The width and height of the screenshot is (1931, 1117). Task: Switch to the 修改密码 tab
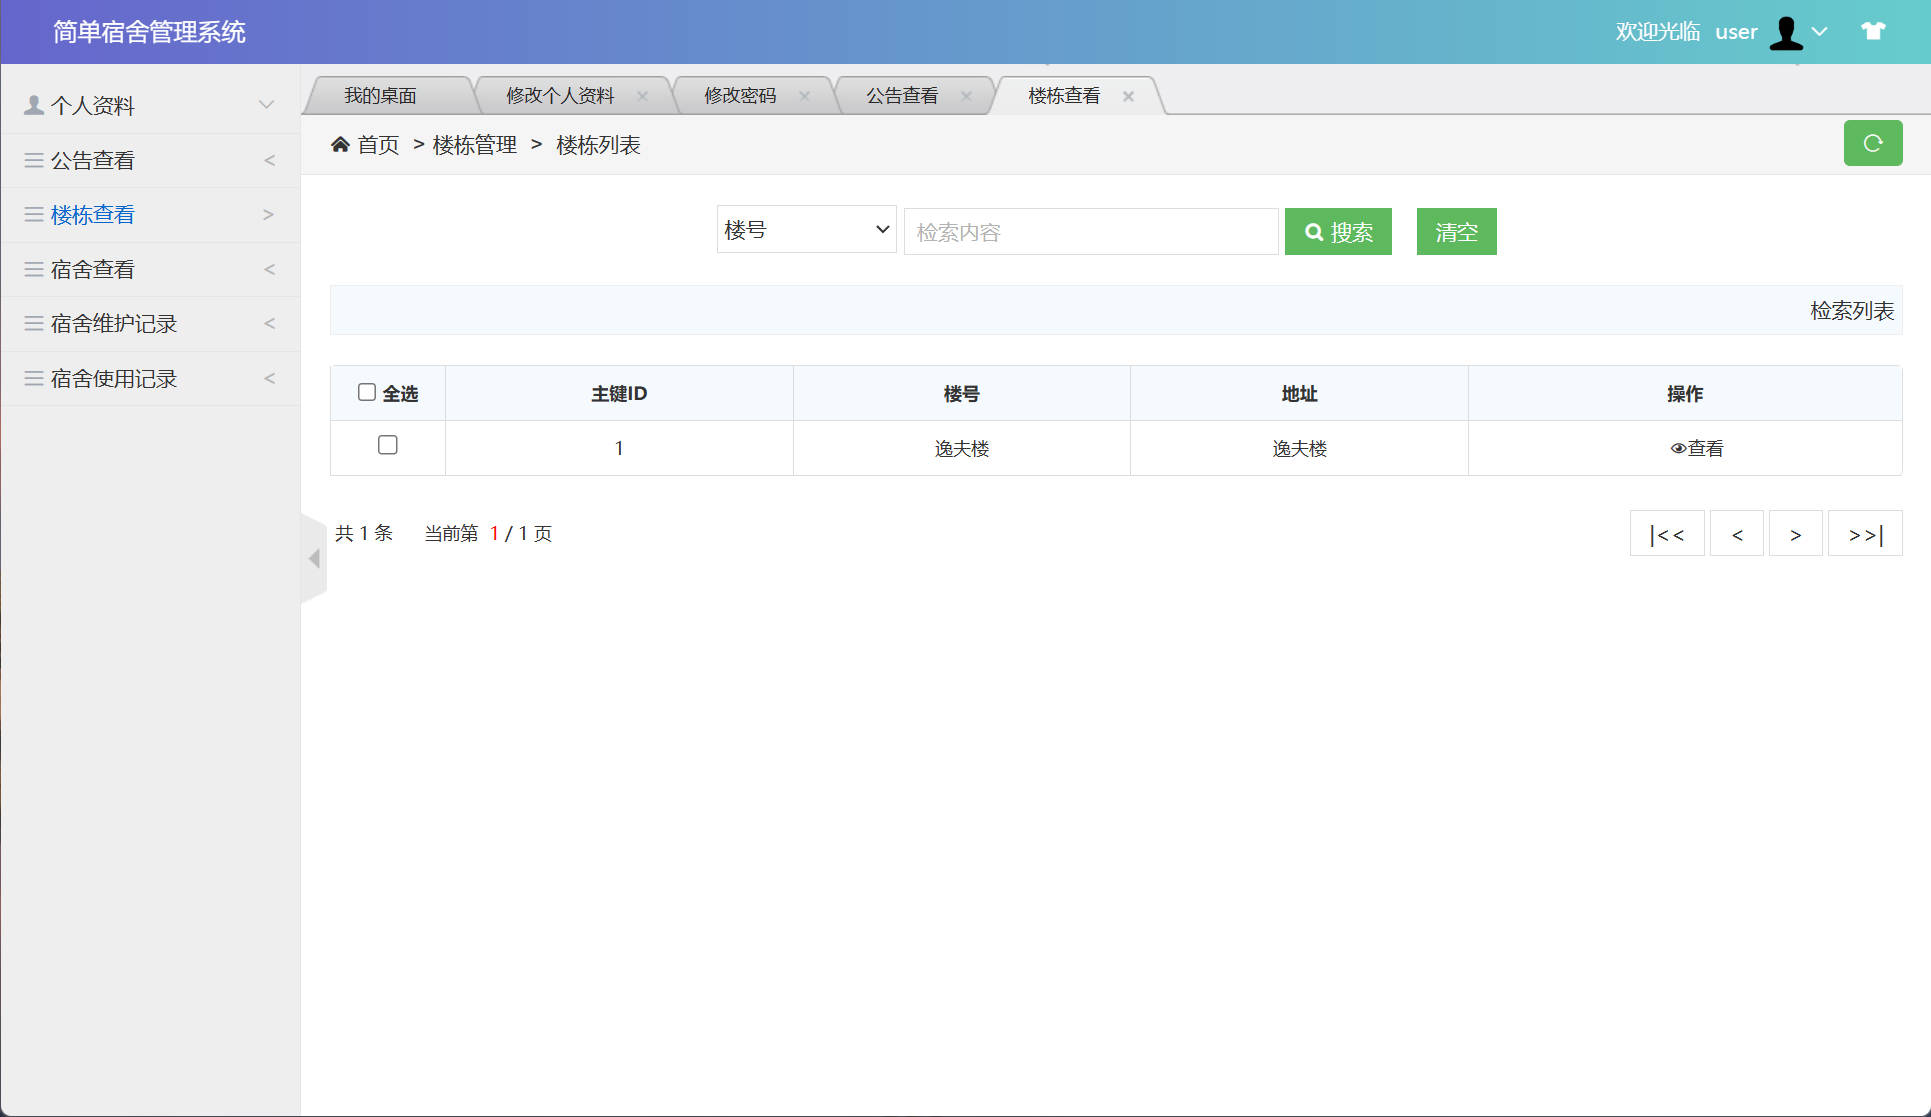click(741, 95)
